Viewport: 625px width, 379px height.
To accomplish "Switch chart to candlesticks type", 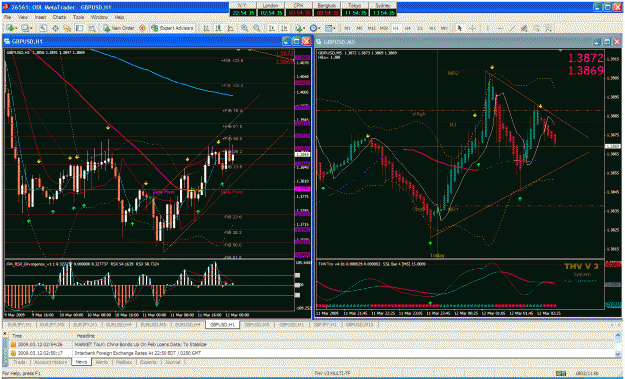I will pyautogui.click(x=218, y=28).
